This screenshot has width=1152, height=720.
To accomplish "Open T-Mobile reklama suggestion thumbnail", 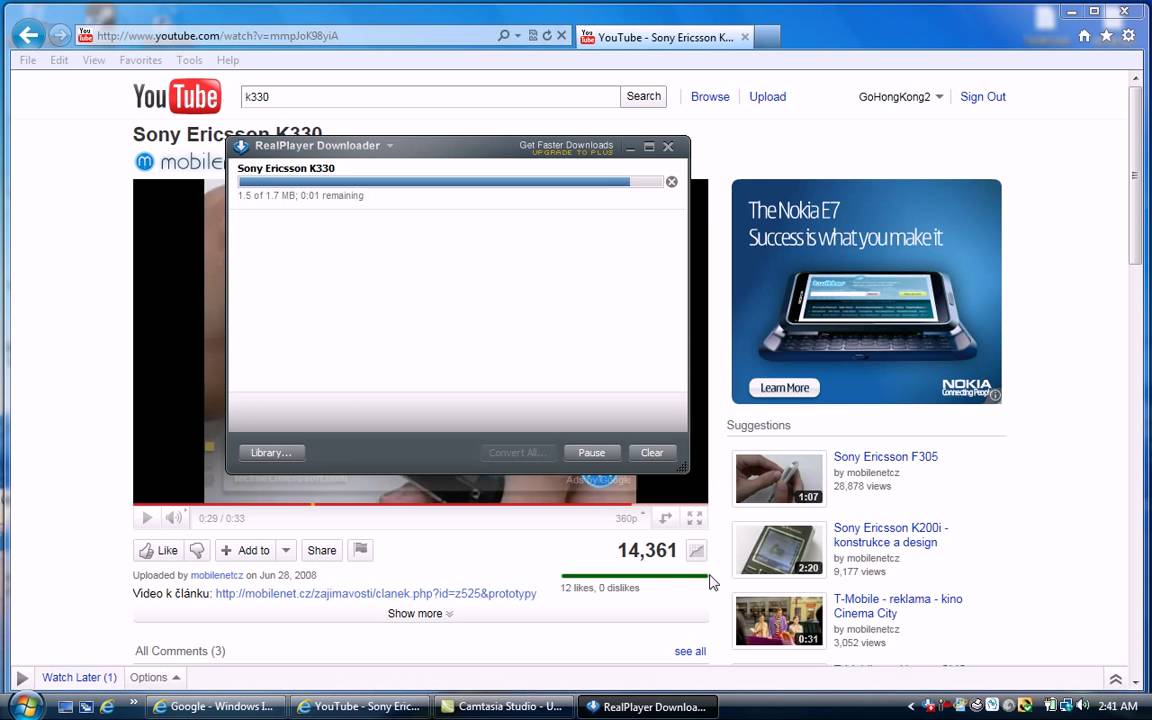I will tap(779, 621).
